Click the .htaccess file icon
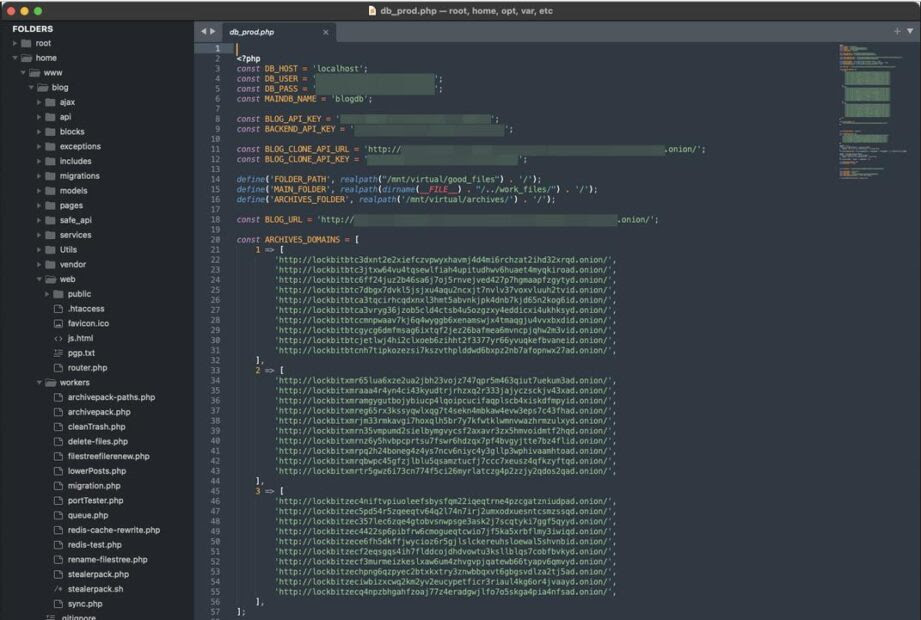This screenshot has width=921, height=620. coord(58,309)
